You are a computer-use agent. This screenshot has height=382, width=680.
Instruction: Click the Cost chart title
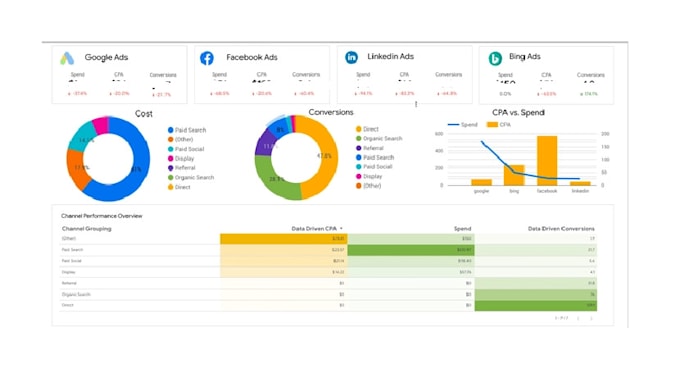pyautogui.click(x=144, y=114)
